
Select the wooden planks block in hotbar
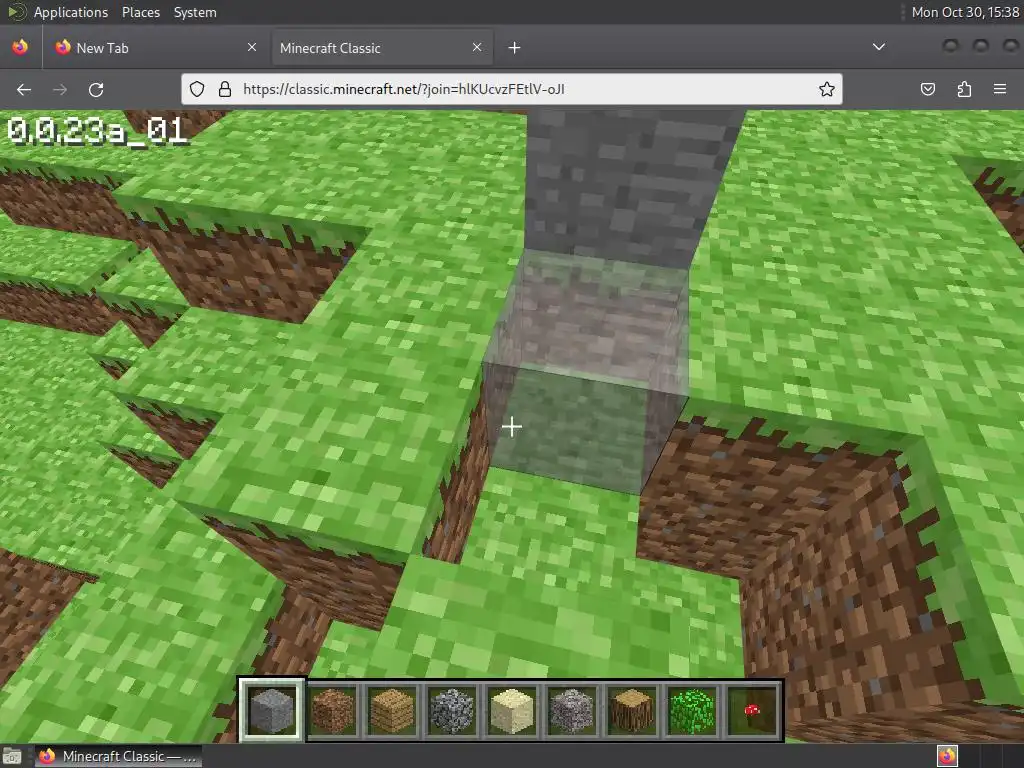[392, 710]
